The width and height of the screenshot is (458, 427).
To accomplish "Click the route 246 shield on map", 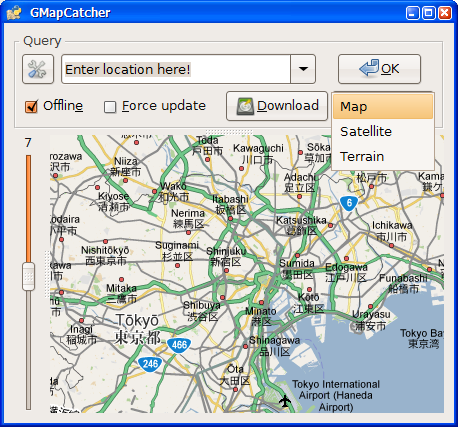I will pos(150,363).
